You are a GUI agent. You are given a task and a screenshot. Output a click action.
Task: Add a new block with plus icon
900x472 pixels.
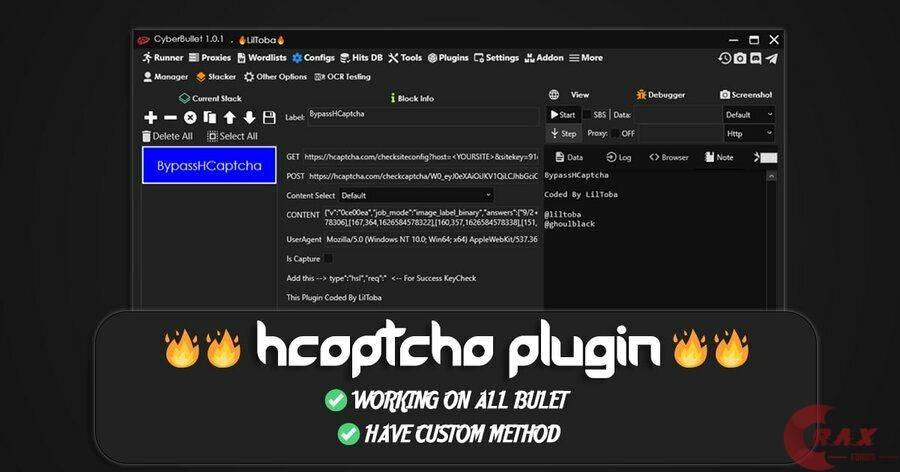[150, 118]
